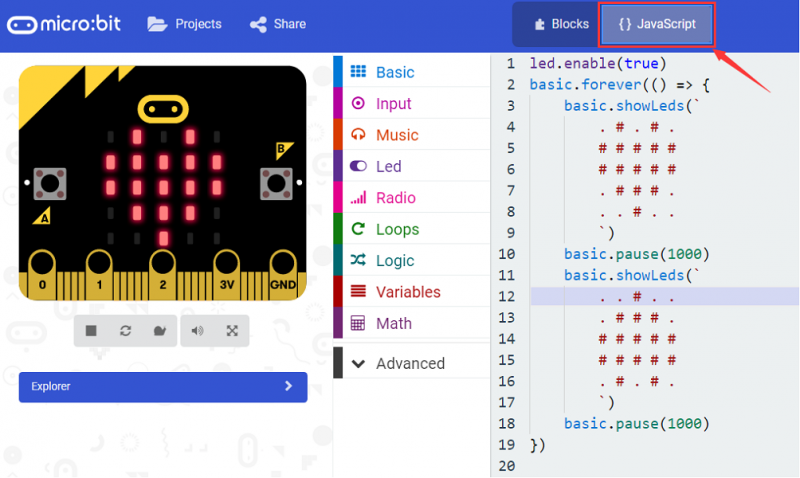Click the Share button
Image resolution: width=800 pixels, height=478 pixels.
point(278,24)
